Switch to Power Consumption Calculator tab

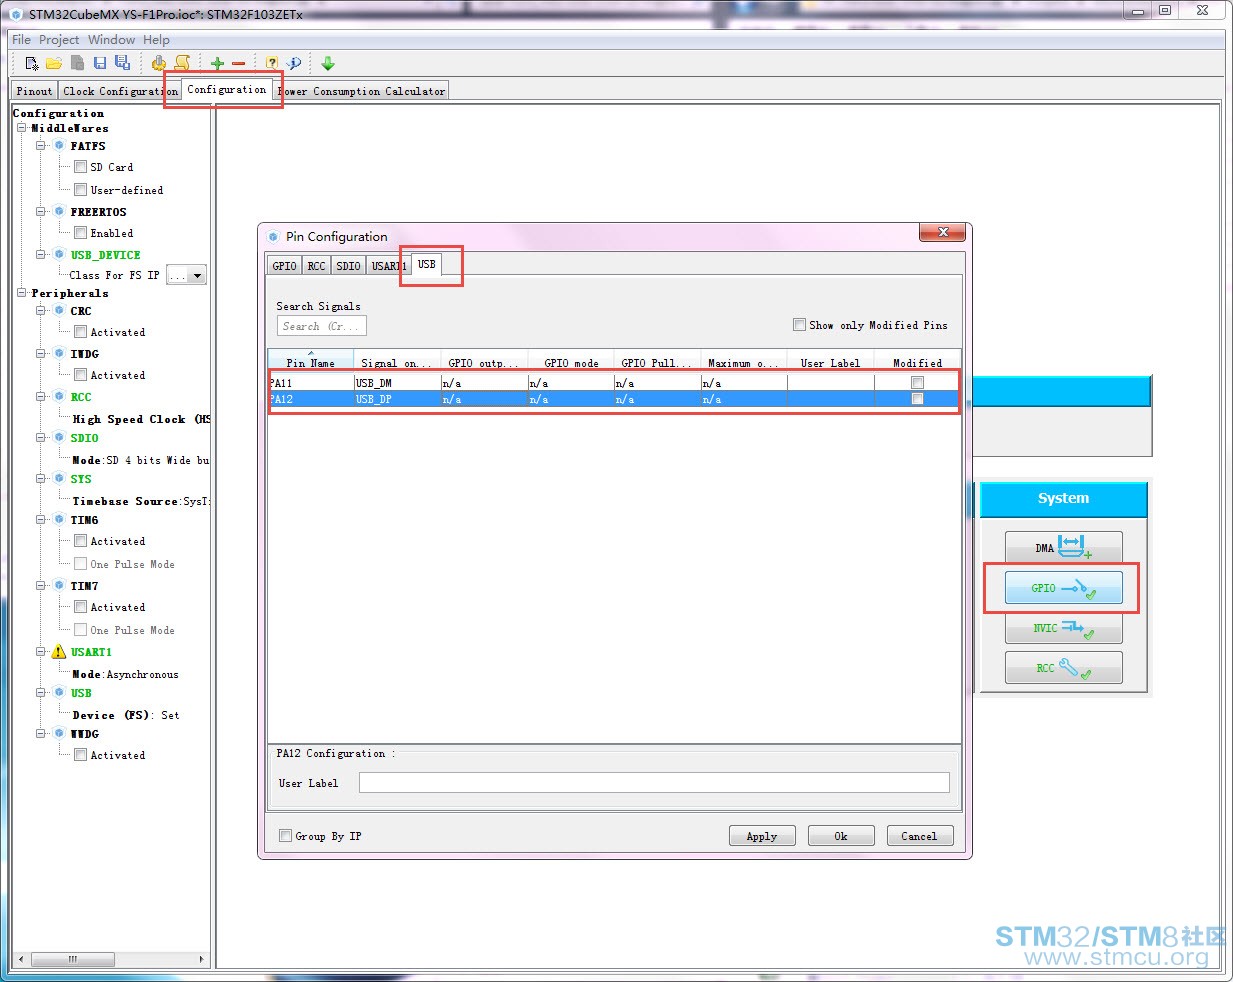click(x=362, y=91)
